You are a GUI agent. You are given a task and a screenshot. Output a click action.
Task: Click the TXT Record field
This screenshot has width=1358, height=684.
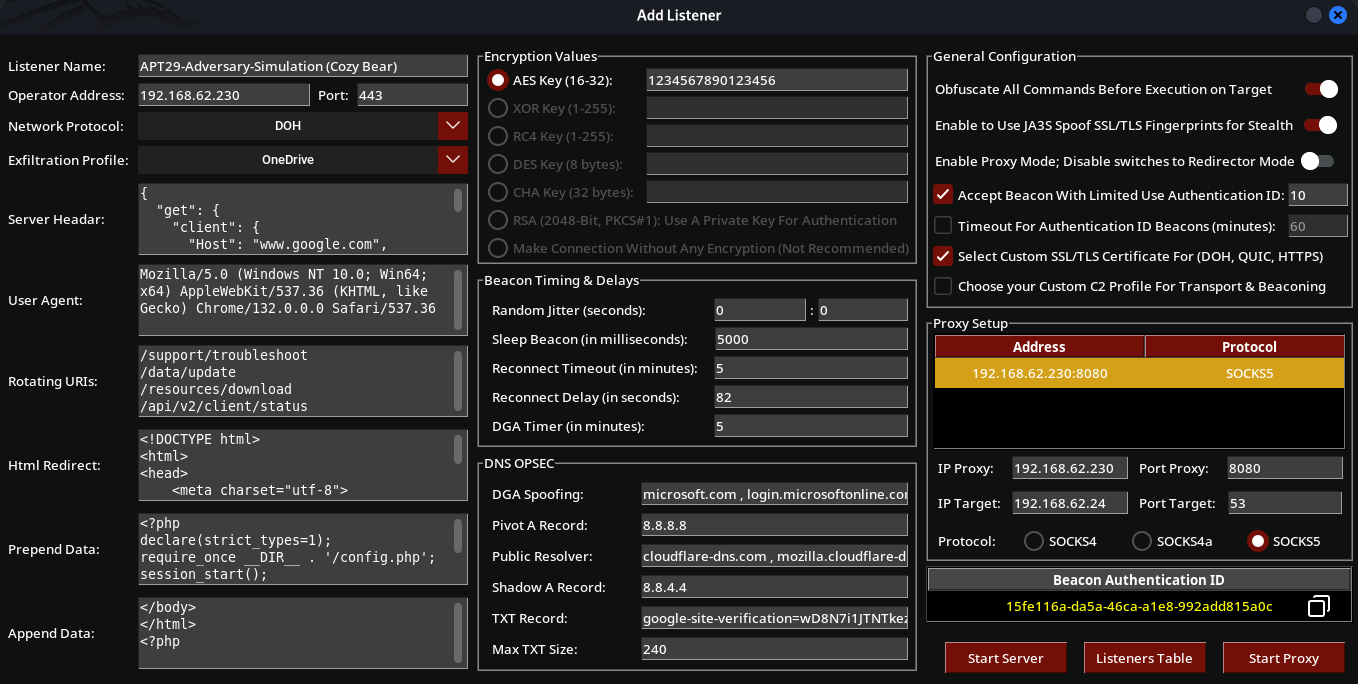click(775, 618)
